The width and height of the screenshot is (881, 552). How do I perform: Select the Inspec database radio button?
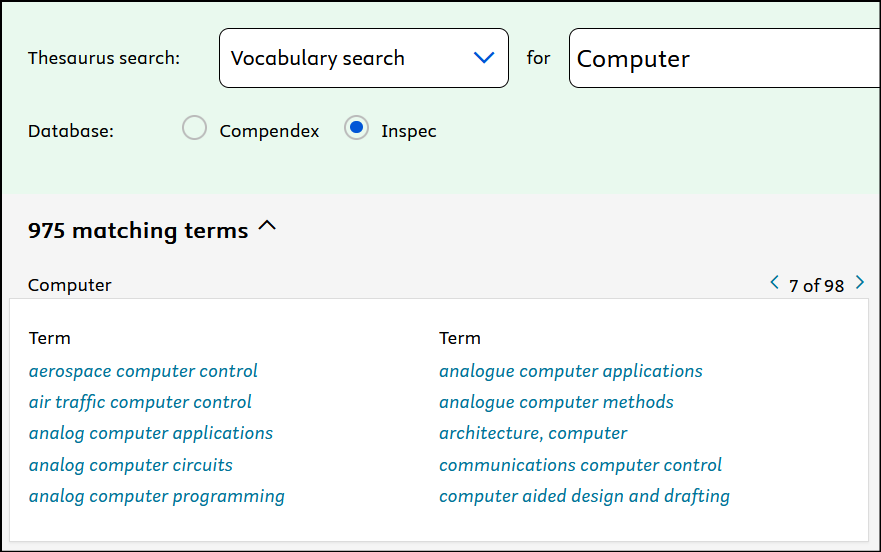[356, 129]
